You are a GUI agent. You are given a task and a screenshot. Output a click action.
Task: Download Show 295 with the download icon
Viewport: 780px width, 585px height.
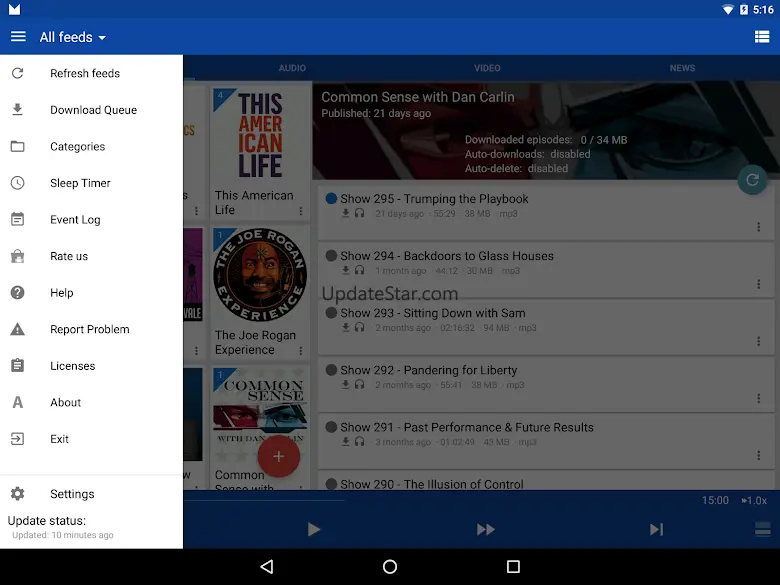[345, 213]
